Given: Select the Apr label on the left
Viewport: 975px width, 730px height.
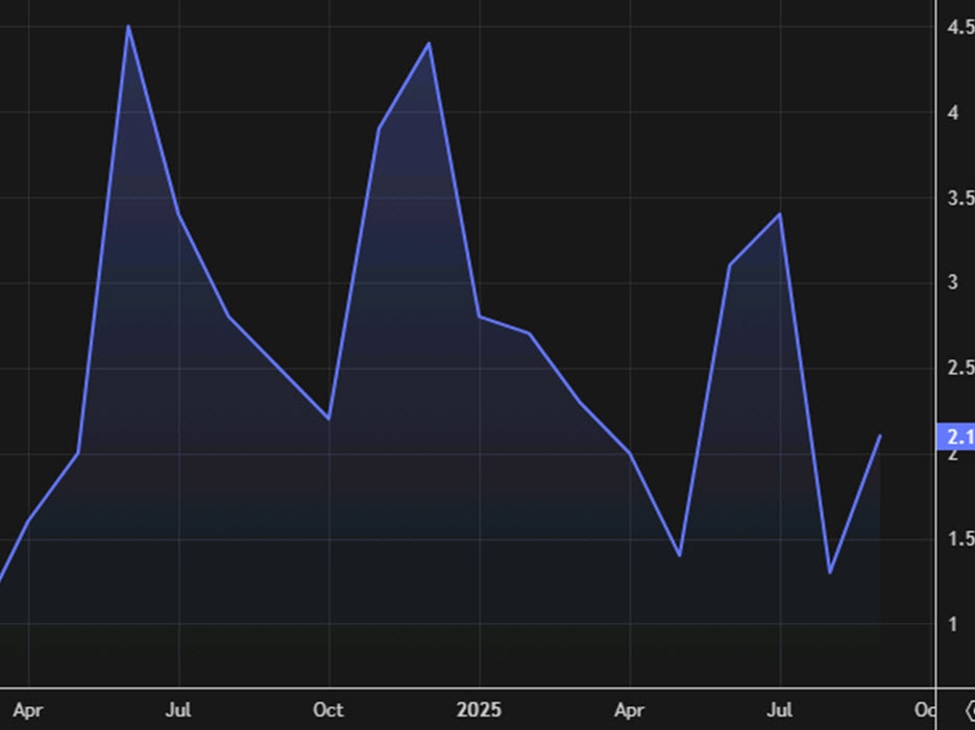Looking at the screenshot, I should 29,710.
